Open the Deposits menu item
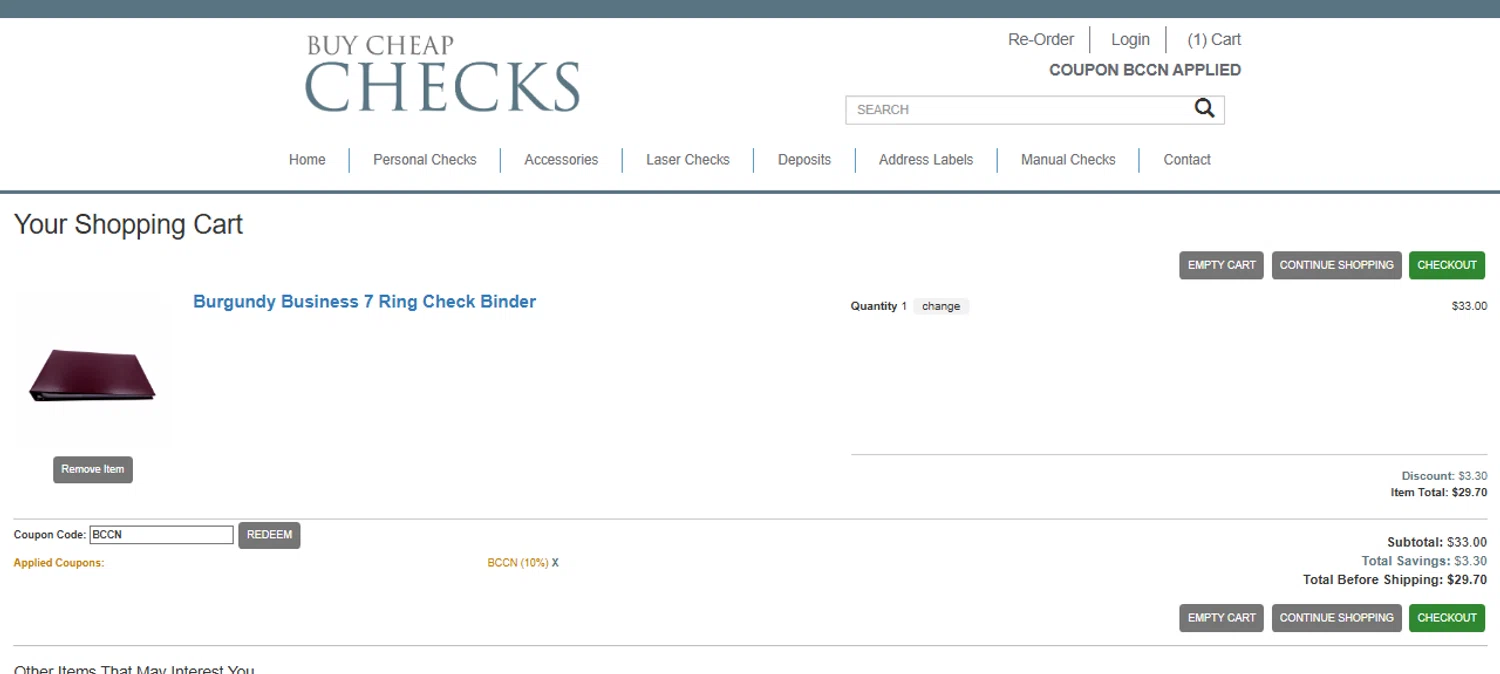Screen dimensions: 1500x674 coord(804,160)
